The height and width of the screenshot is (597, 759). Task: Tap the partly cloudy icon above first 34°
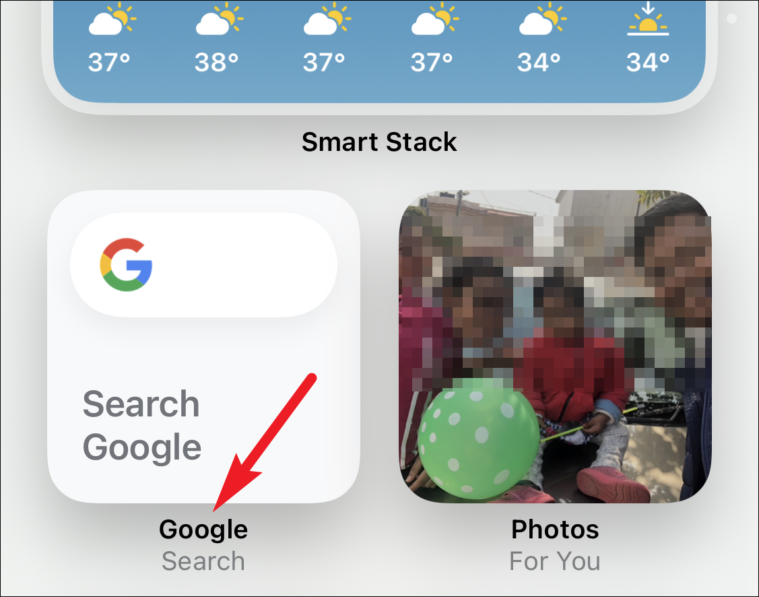coord(542,18)
